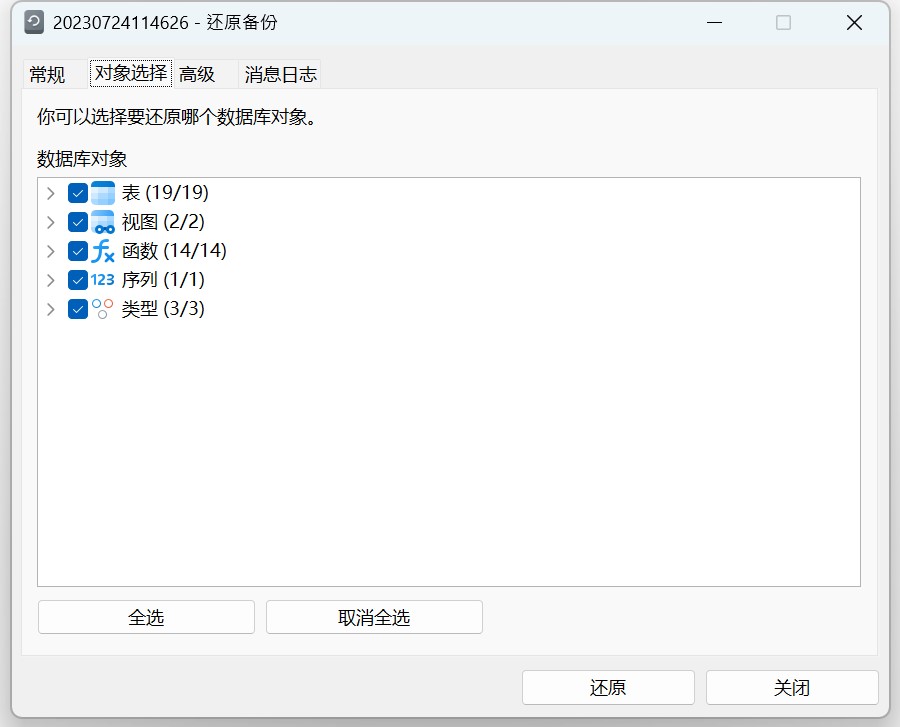Select the 视图 (2/2) row label

pyautogui.click(x=163, y=222)
